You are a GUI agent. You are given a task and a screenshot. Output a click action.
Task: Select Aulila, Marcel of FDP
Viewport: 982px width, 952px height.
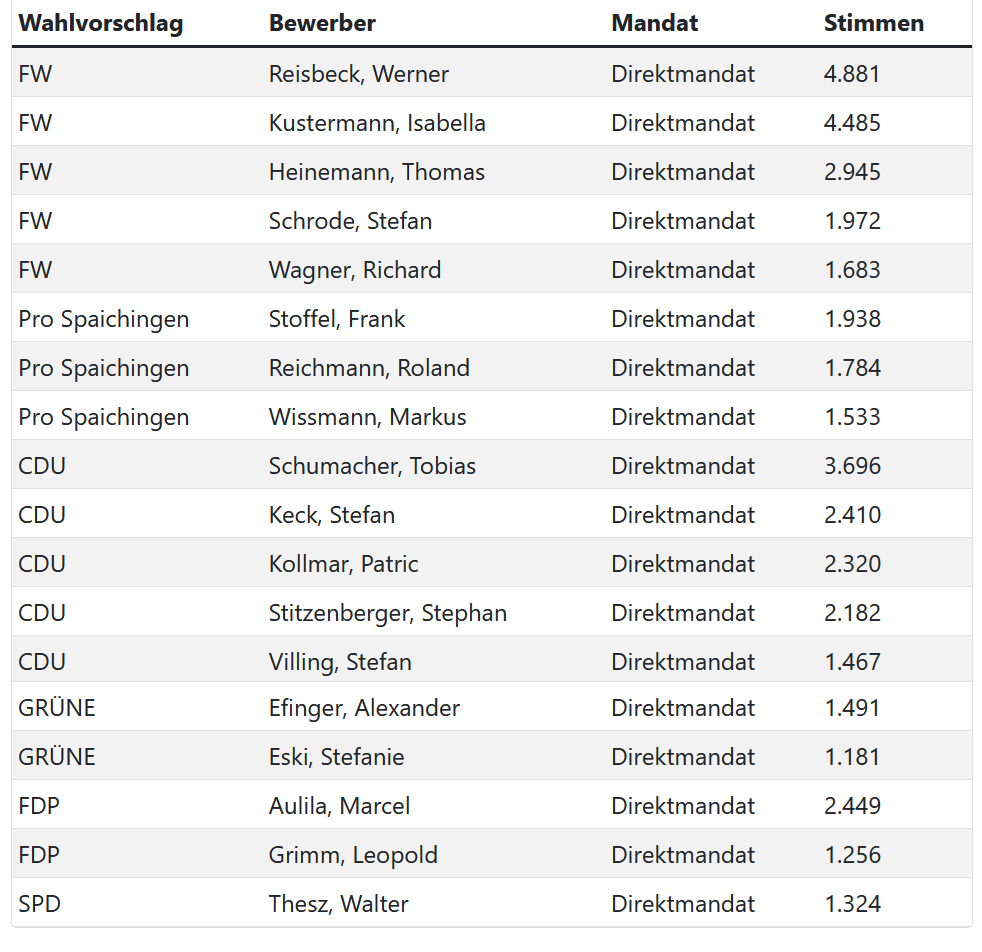pyautogui.click(x=339, y=806)
